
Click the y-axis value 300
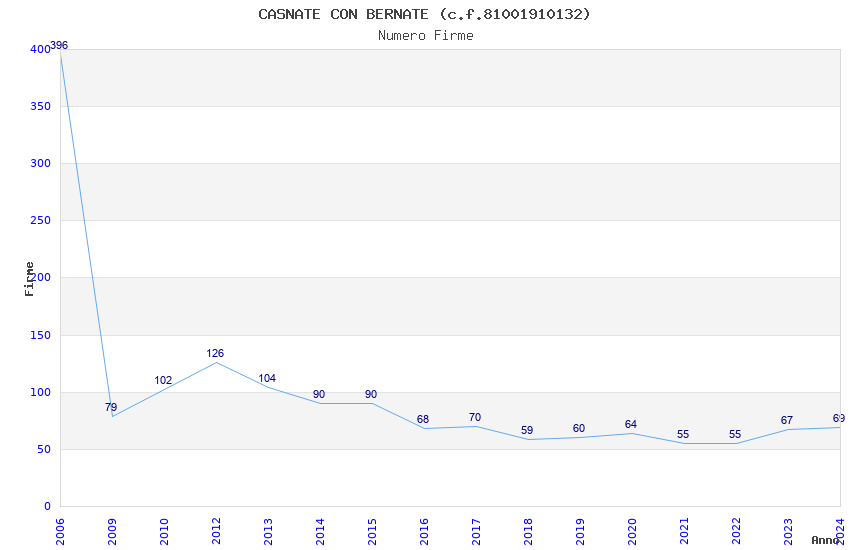tap(40, 163)
